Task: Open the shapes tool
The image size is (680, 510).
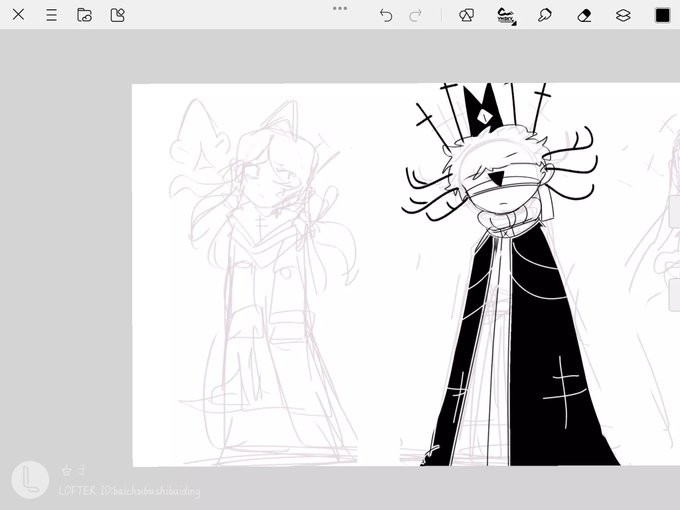Action: coord(466,16)
